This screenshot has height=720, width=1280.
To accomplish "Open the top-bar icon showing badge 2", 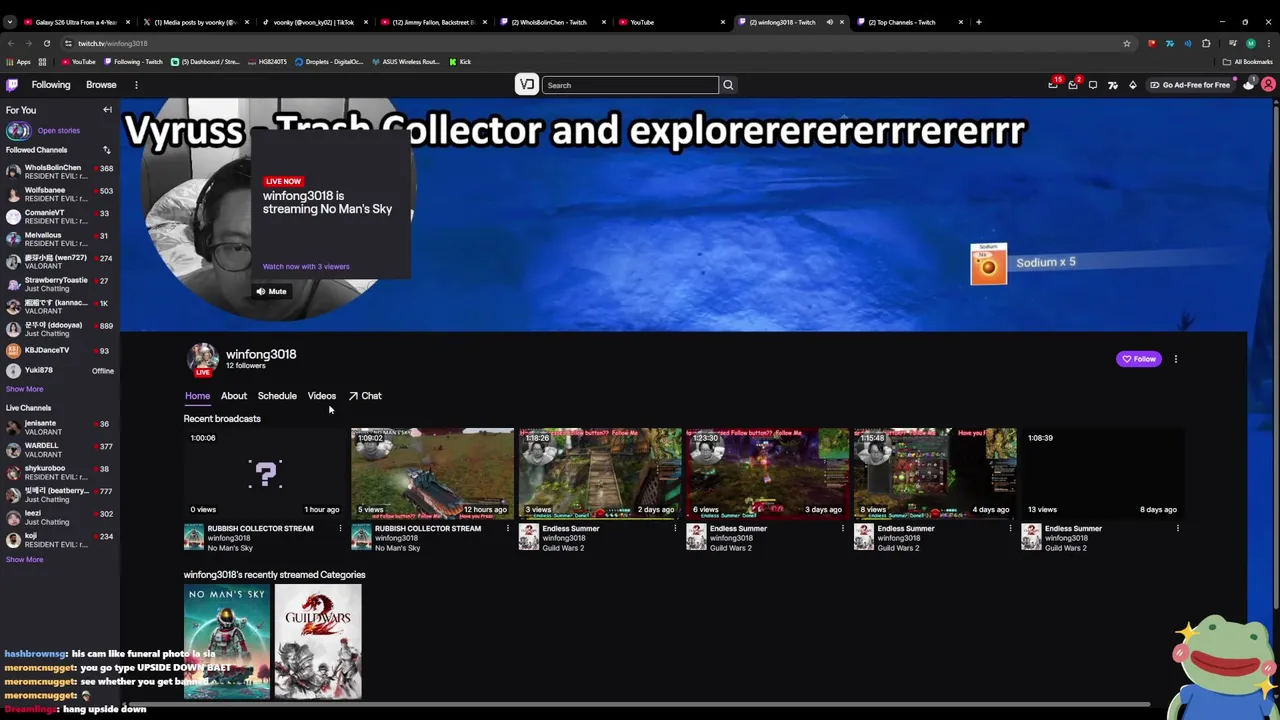I will 1073,85.
